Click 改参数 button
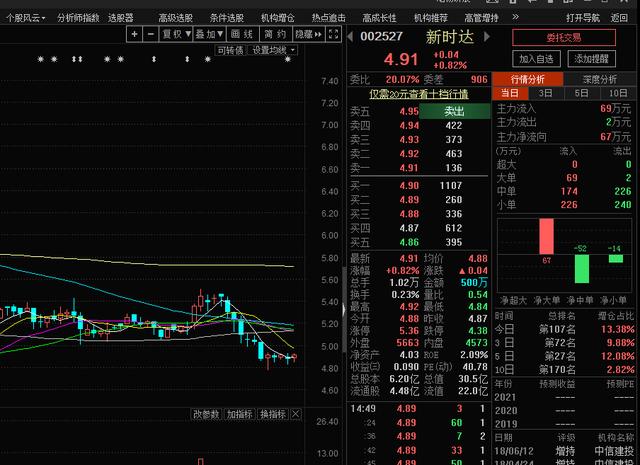This screenshot has width=640, height=465. point(207,414)
